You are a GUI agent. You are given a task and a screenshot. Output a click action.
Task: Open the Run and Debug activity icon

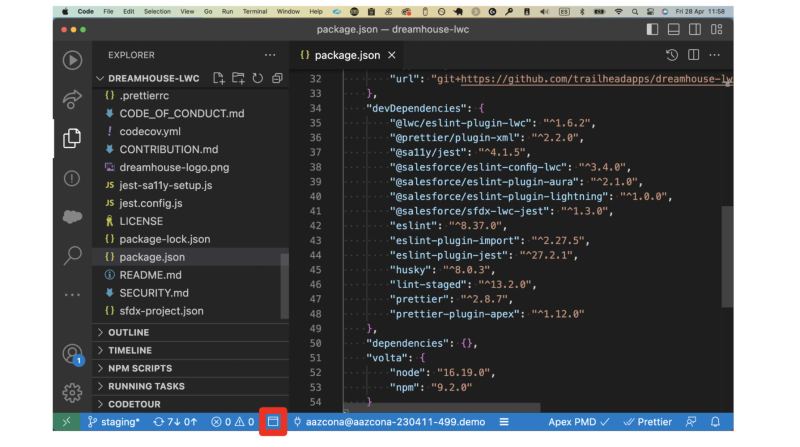coord(72,60)
